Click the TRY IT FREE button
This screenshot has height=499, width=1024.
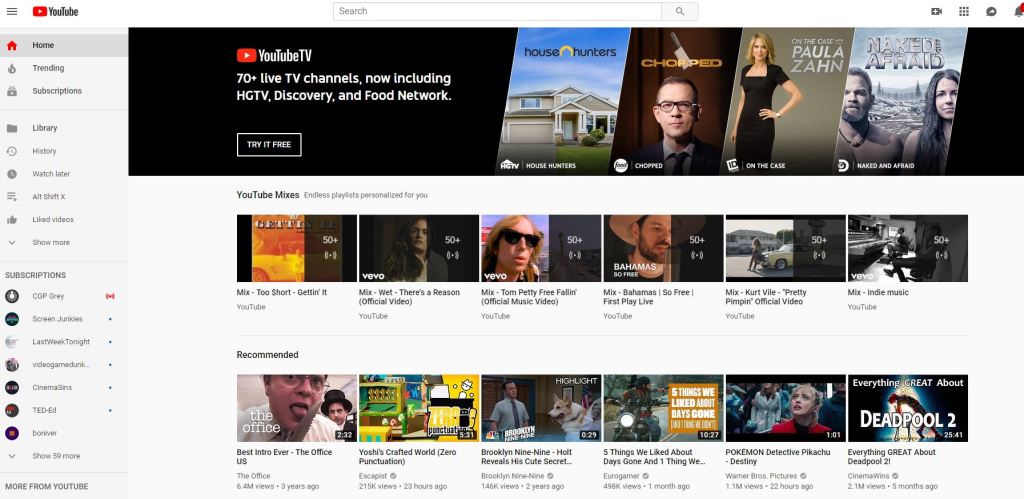tap(269, 145)
